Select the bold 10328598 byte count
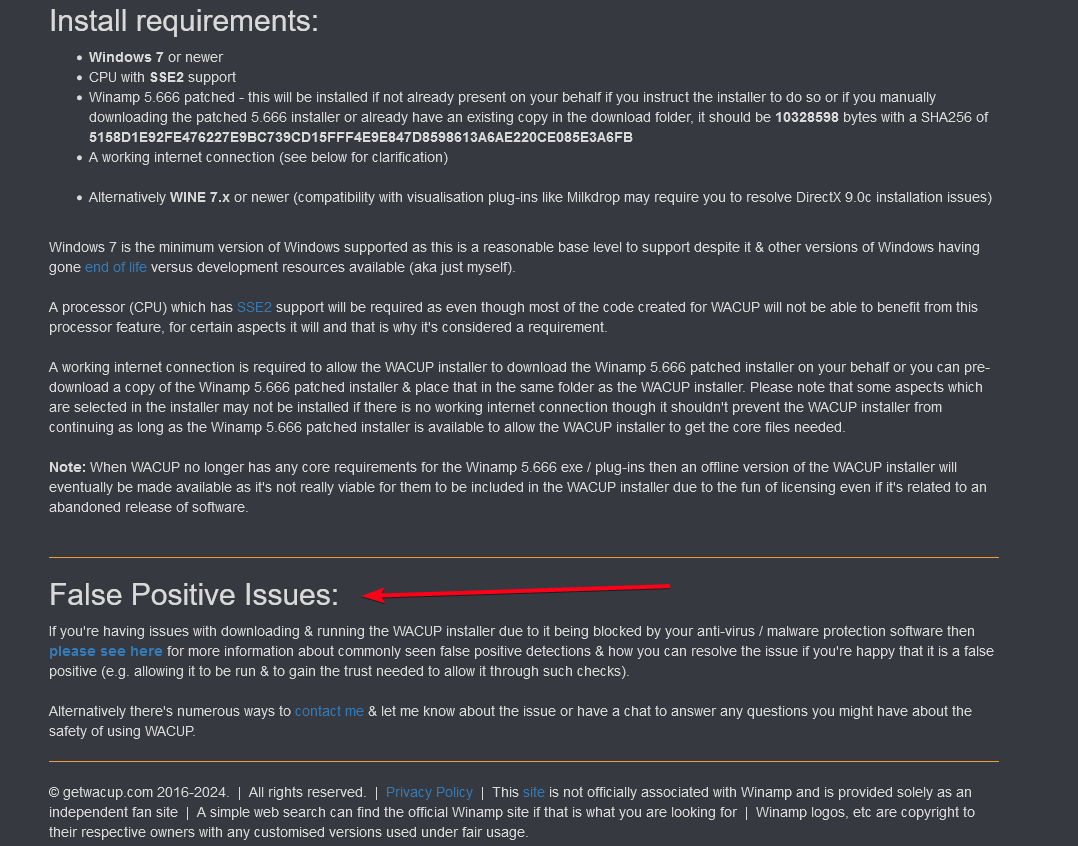 (806, 118)
